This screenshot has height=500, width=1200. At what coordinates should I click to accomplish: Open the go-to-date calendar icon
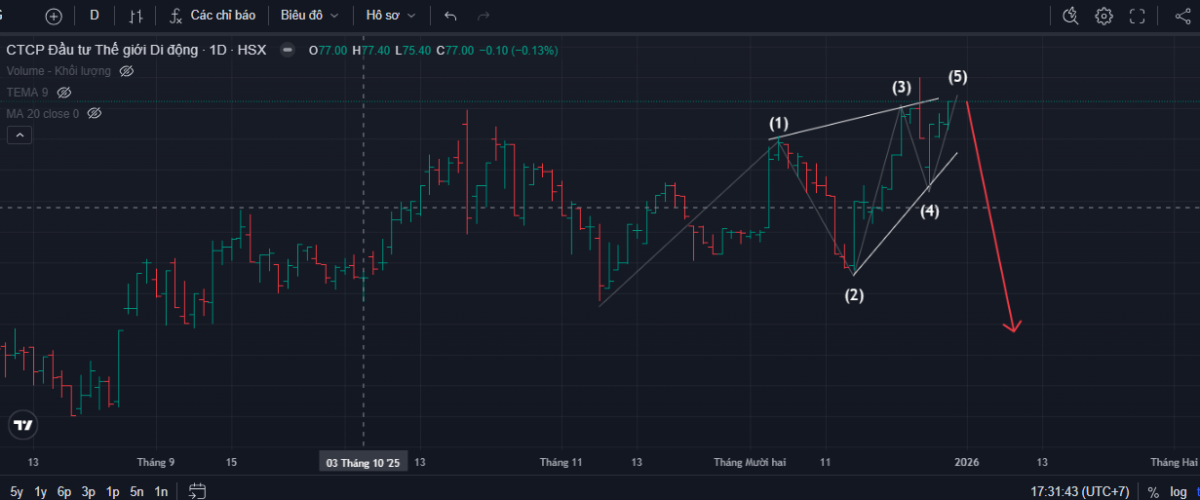[x=198, y=491]
